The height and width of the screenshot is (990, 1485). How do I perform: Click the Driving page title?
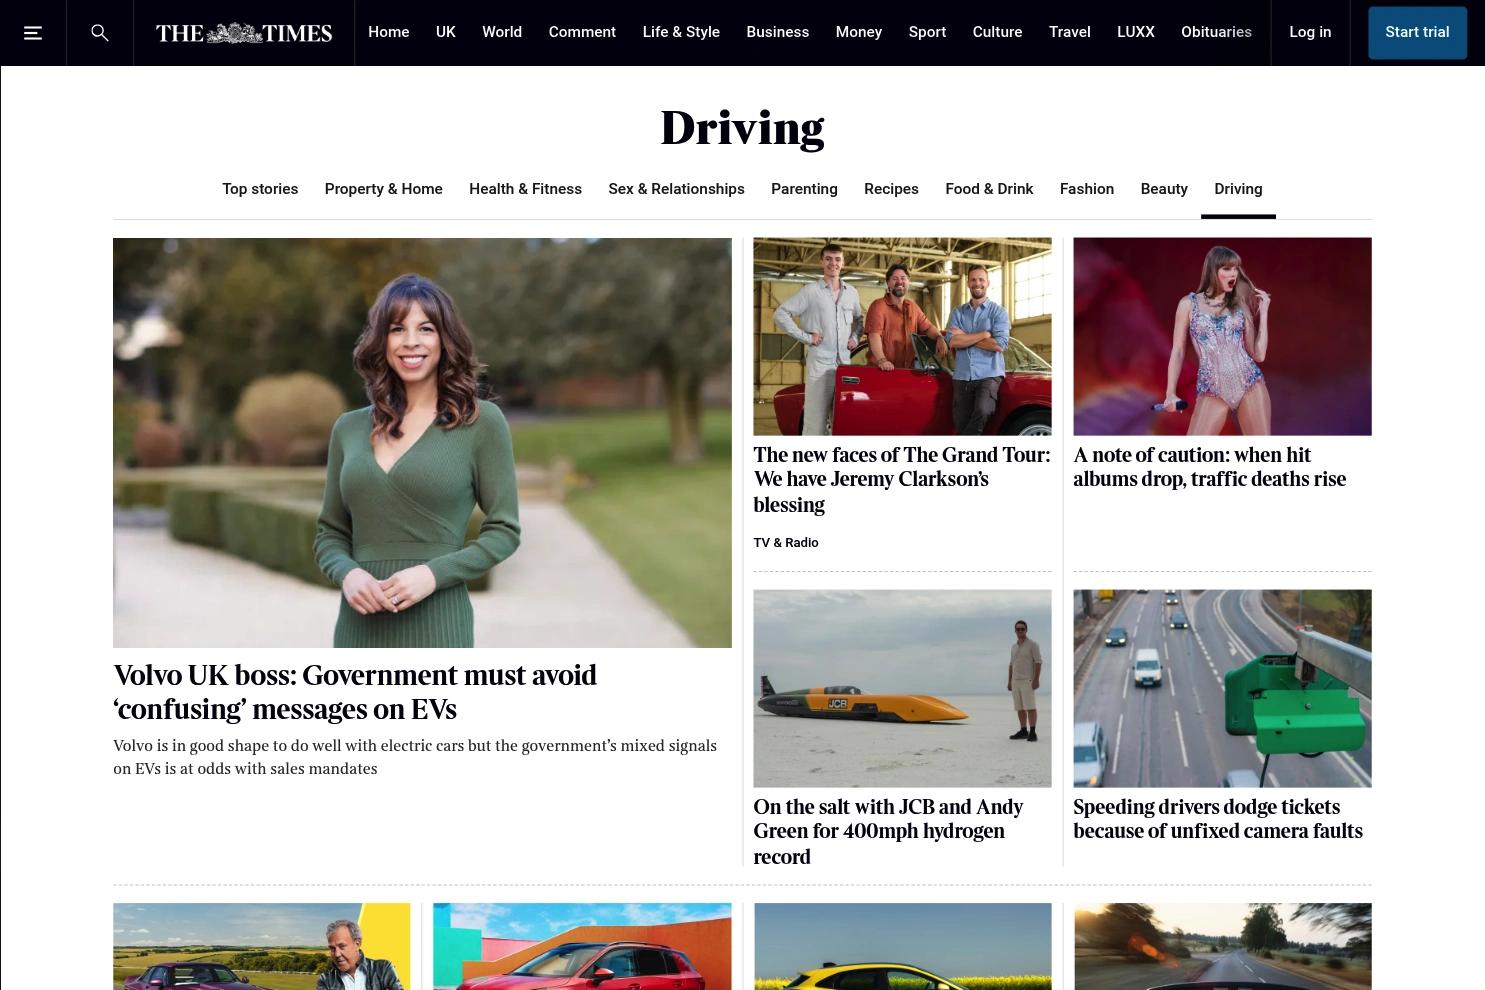(742, 129)
